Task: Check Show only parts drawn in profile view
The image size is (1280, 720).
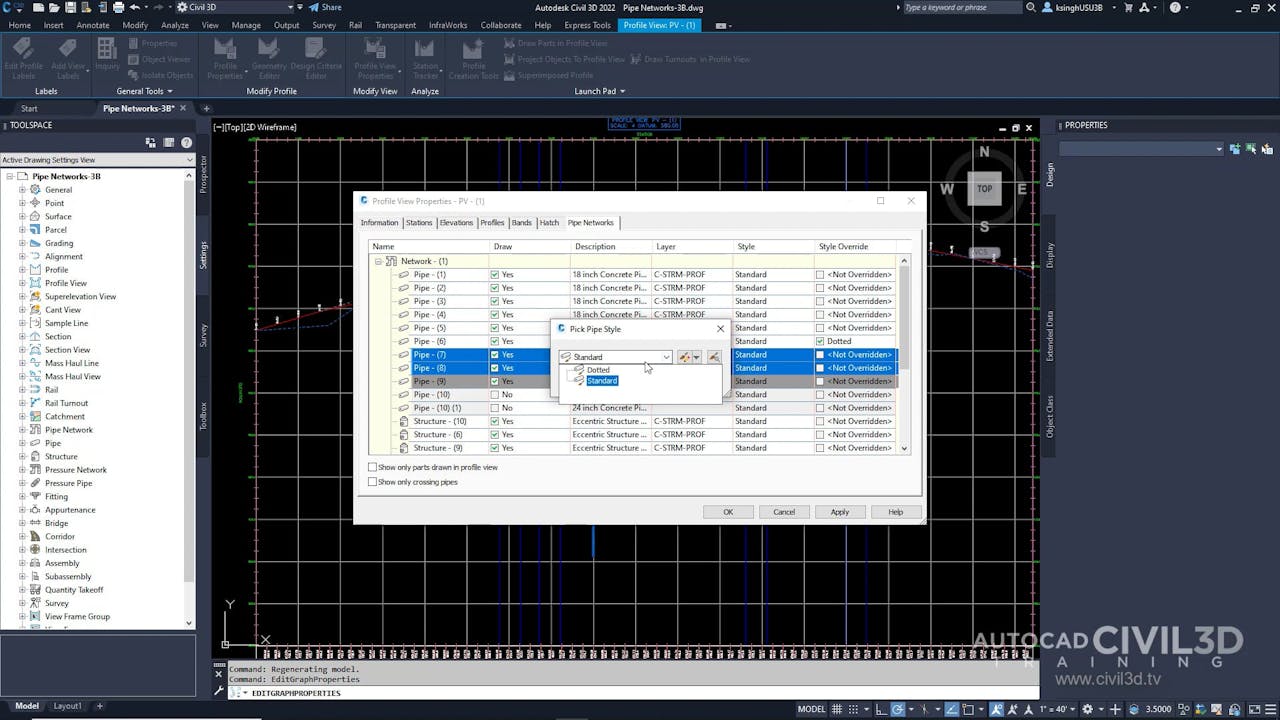Action: pos(372,466)
